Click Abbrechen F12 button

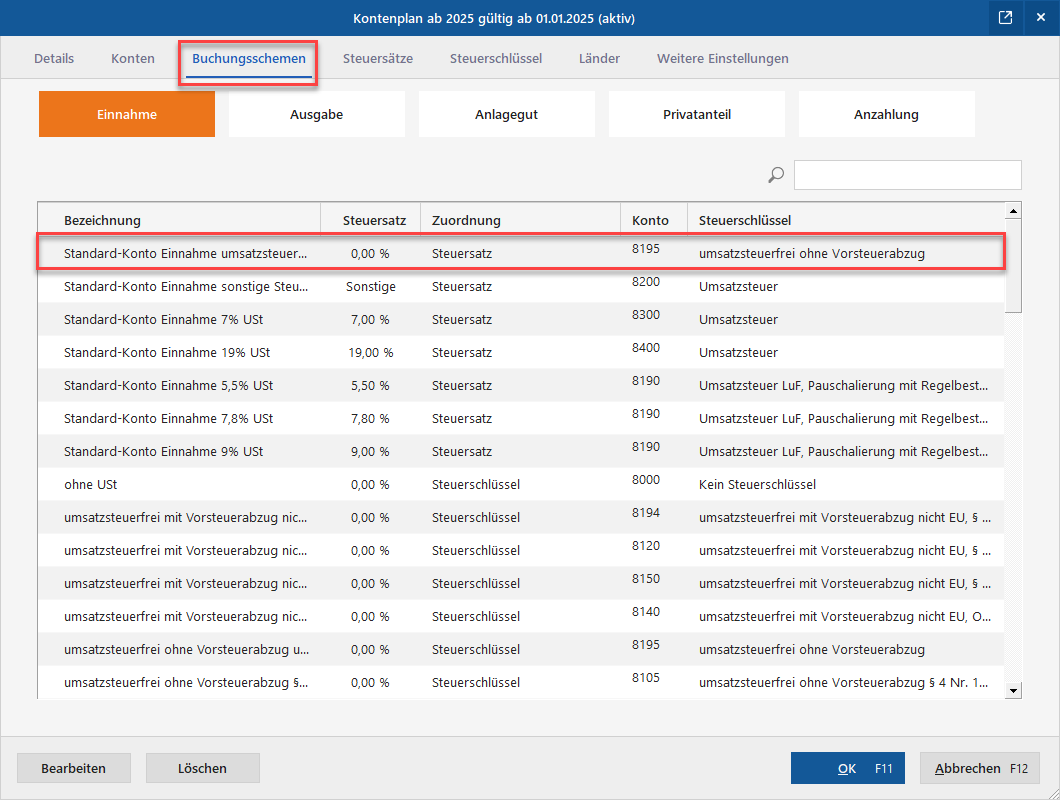(980, 768)
